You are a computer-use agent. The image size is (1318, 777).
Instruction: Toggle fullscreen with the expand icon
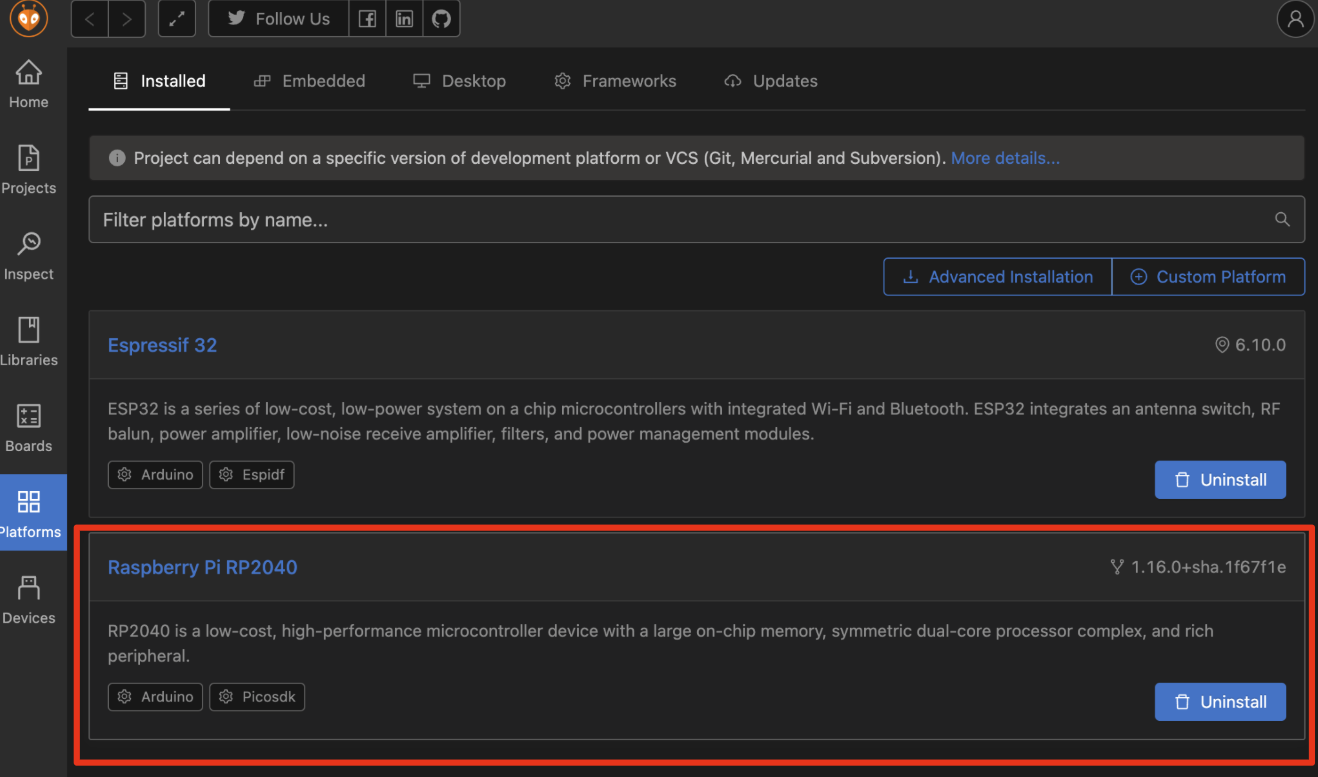177,18
